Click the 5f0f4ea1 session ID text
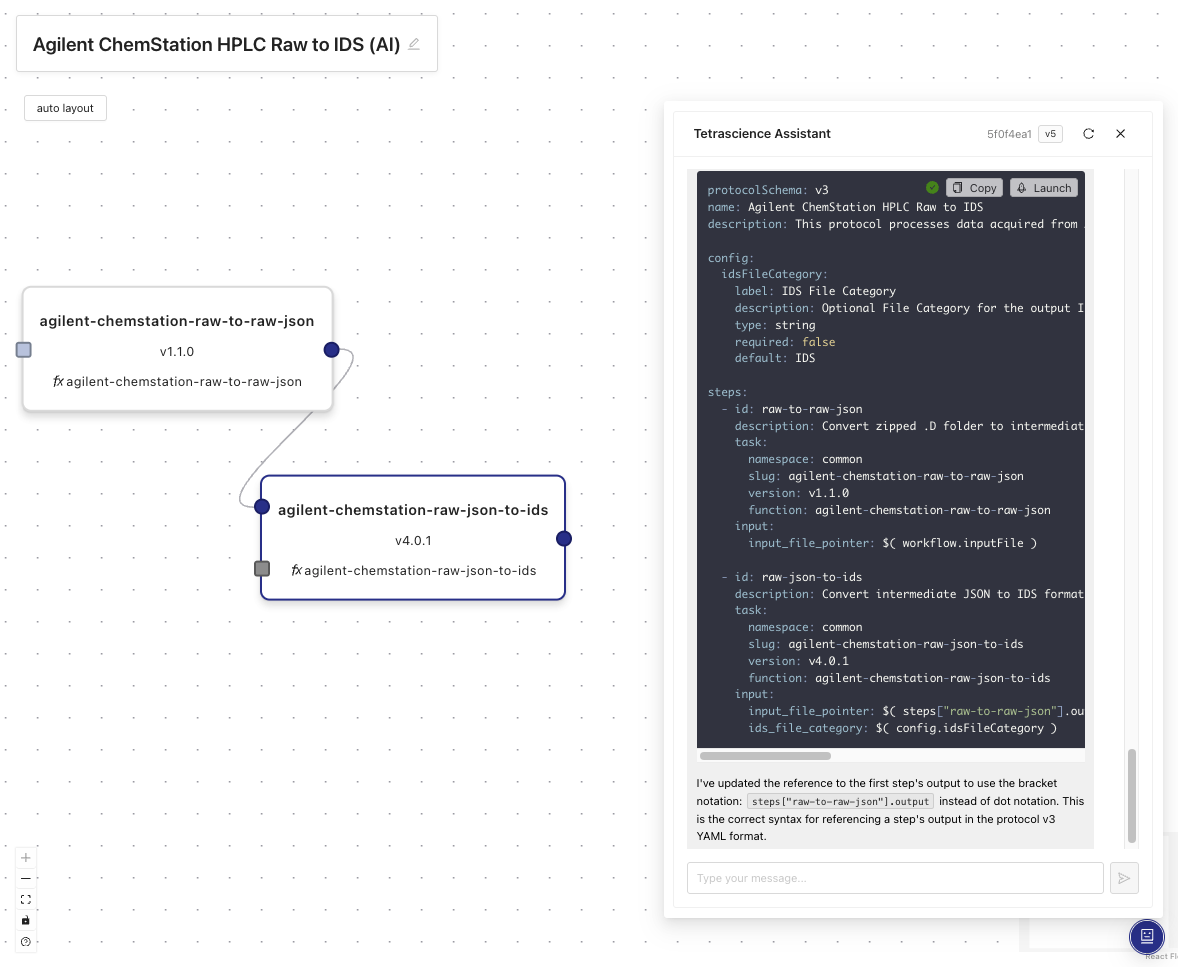Viewport: 1178px width, 967px height. [x=1009, y=134]
